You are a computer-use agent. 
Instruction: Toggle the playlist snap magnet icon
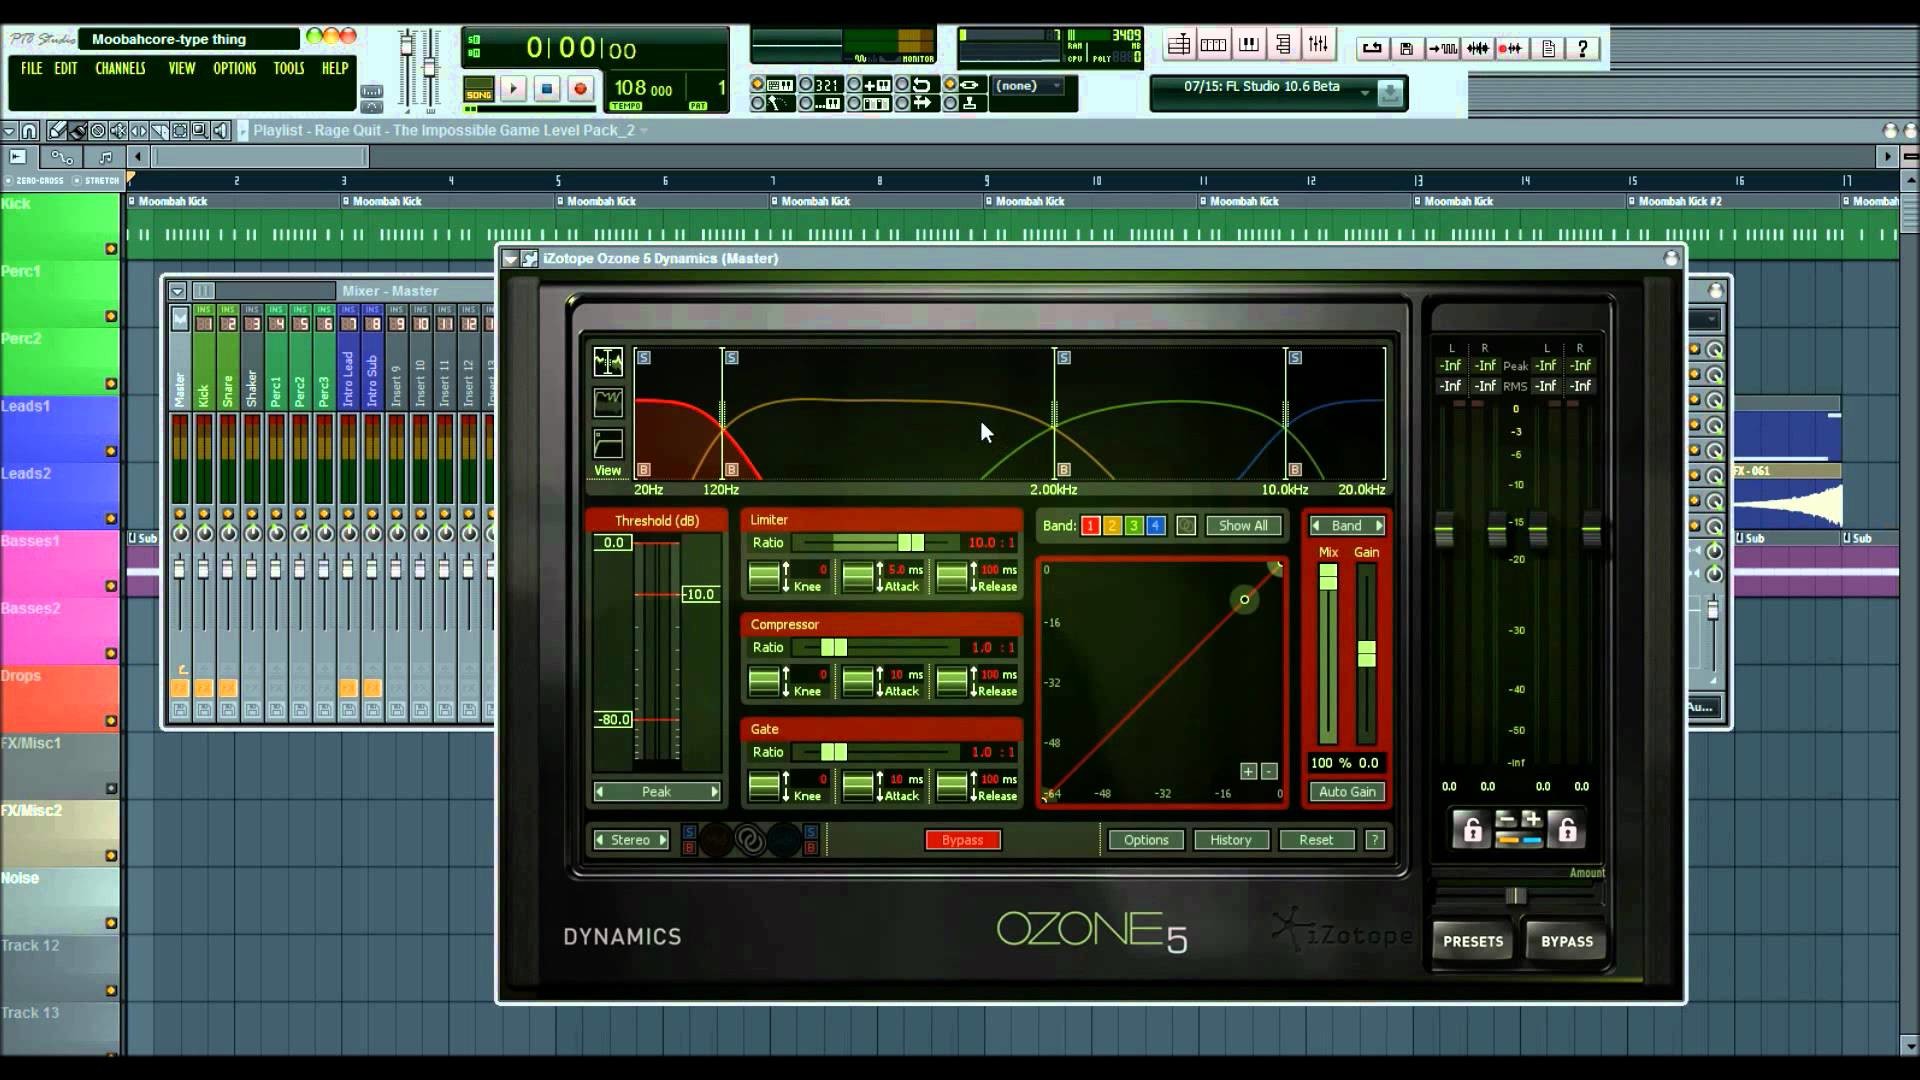(x=29, y=131)
